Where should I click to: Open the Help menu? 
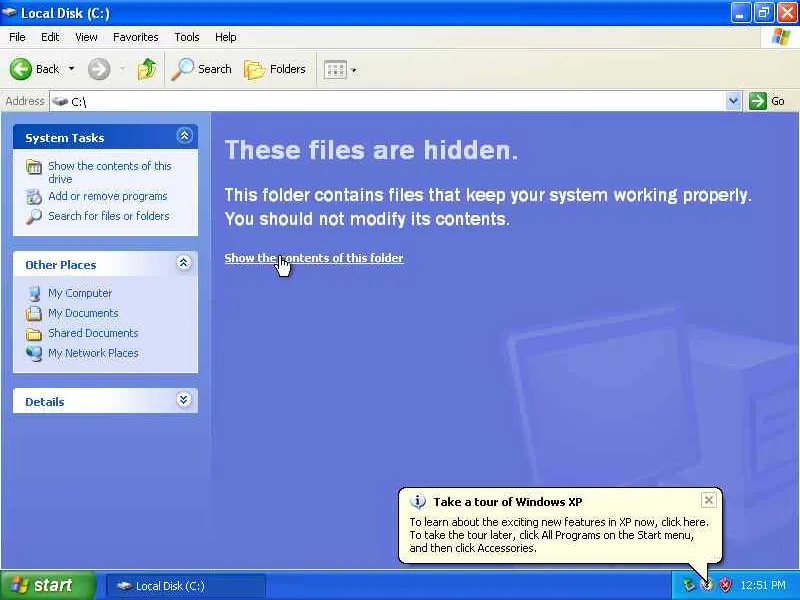[226, 37]
